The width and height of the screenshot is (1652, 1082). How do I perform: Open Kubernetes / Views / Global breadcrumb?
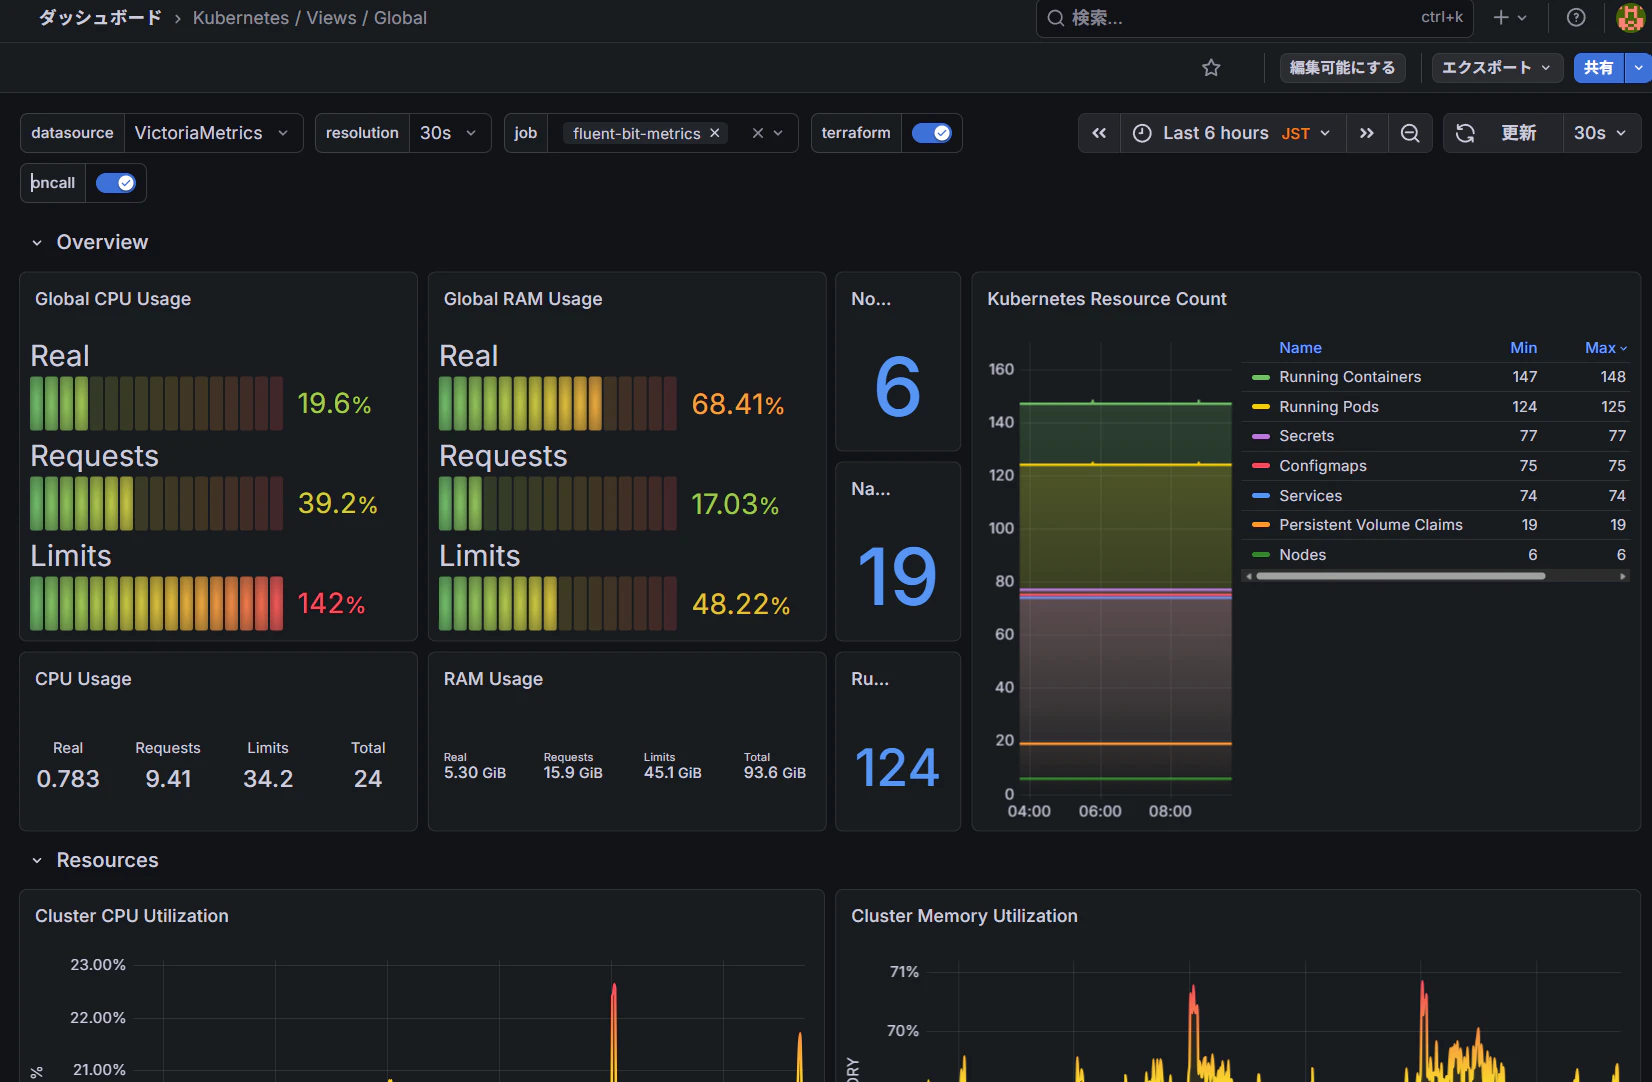point(310,18)
